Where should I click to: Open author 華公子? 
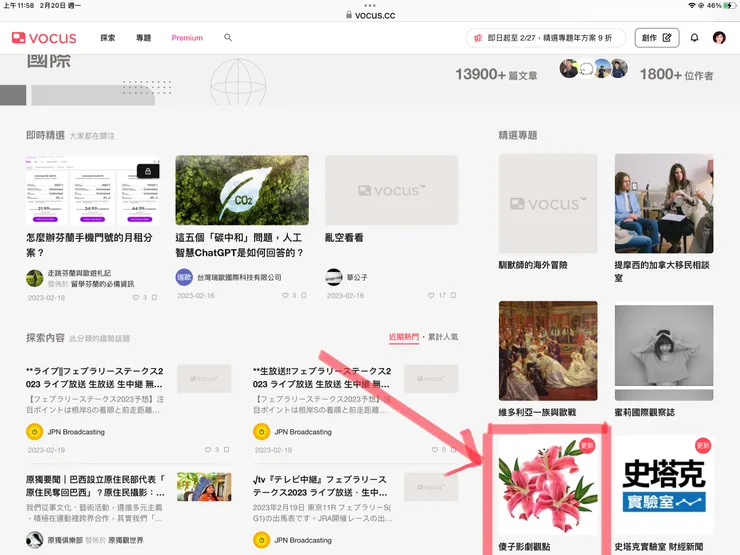click(x=357, y=278)
